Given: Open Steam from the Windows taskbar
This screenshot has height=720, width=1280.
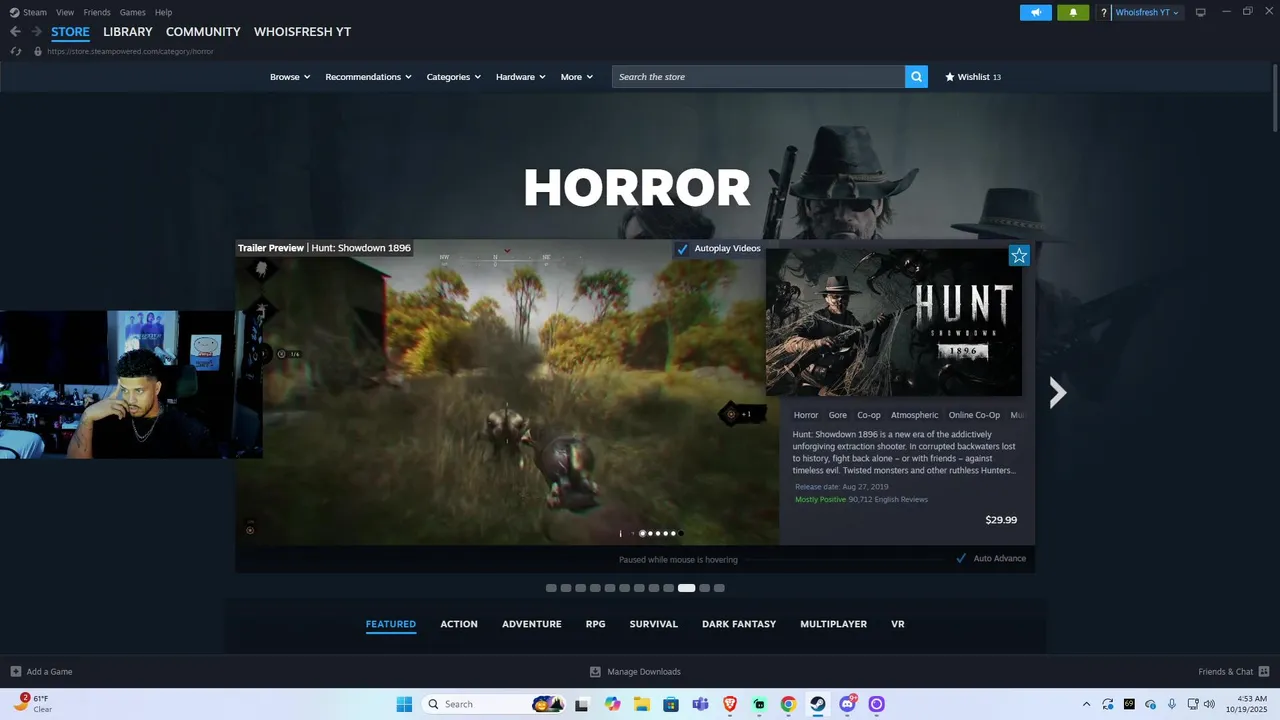Looking at the screenshot, I should tap(818, 704).
